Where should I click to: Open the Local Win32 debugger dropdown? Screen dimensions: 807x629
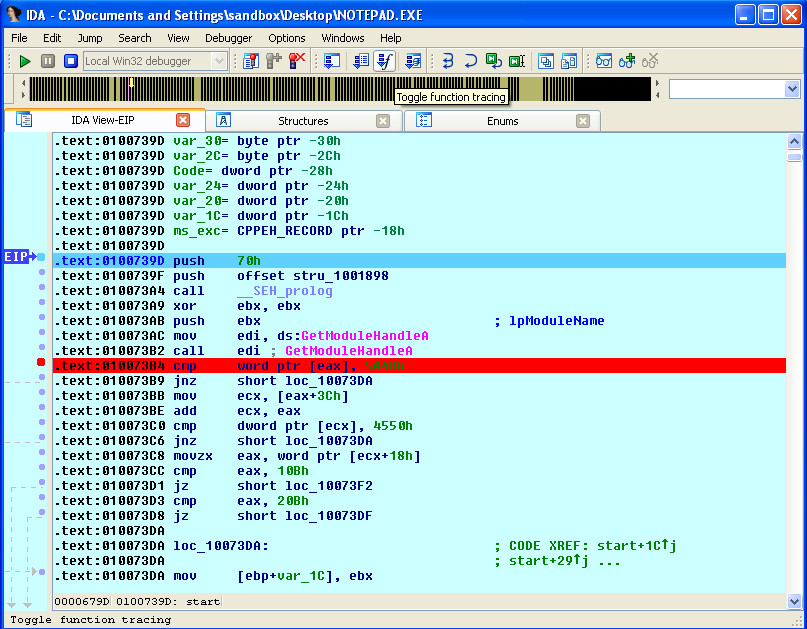(x=219, y=61)
